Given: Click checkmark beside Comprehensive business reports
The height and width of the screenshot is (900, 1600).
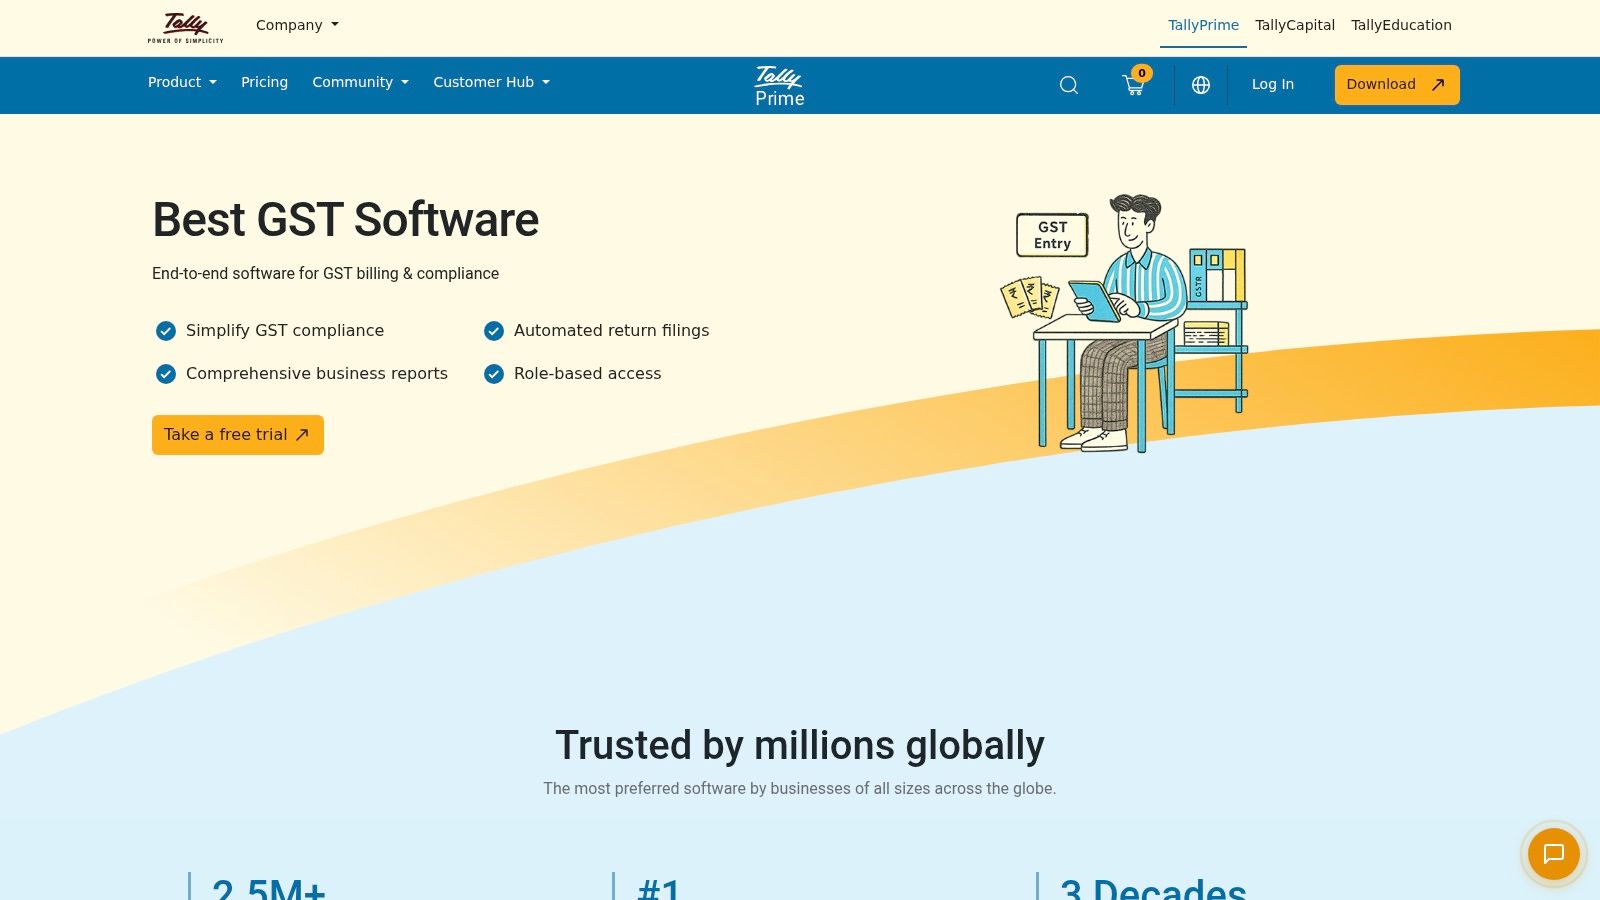Looking at the screenshot, I should pos(166,374).
